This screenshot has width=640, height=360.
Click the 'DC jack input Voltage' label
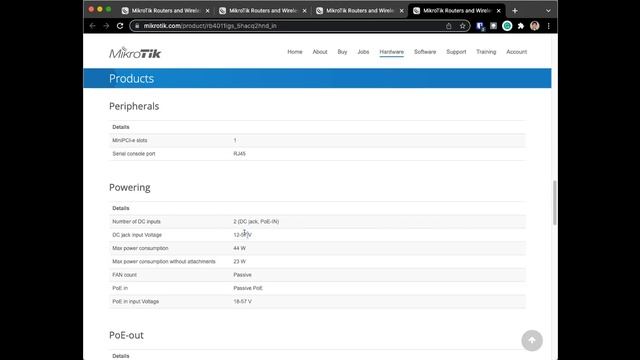pyautogui.click(x=137, y=235)
